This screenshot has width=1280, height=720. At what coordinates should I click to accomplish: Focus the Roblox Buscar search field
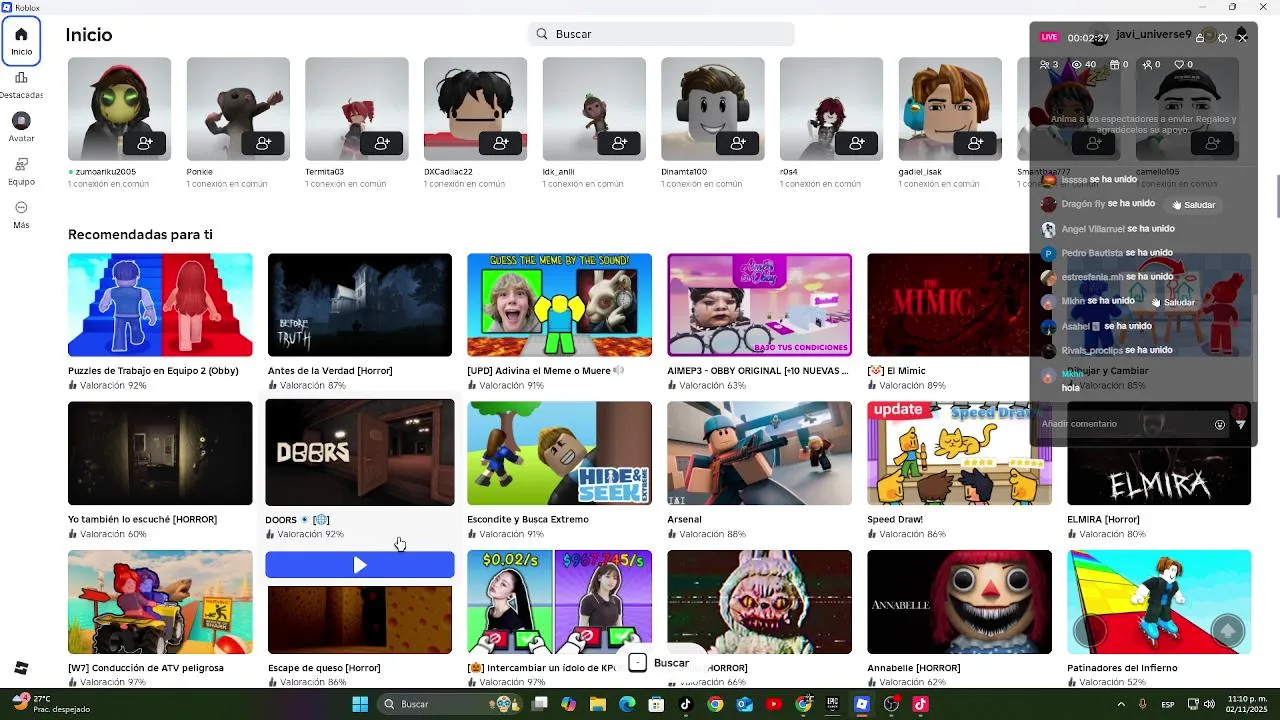(x=661, y=34)
